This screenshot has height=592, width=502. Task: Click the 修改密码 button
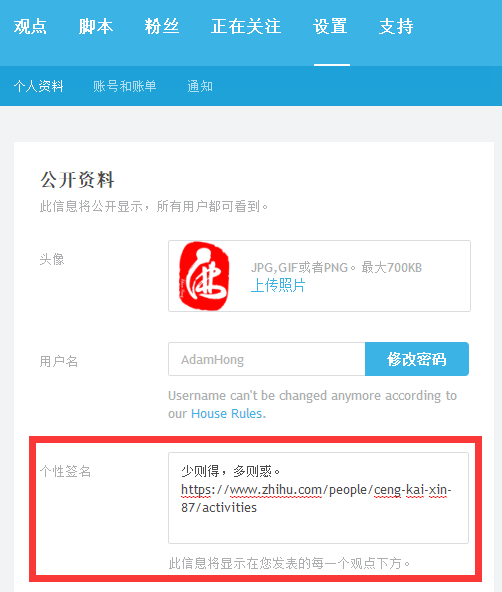click(x=417, y=359)
